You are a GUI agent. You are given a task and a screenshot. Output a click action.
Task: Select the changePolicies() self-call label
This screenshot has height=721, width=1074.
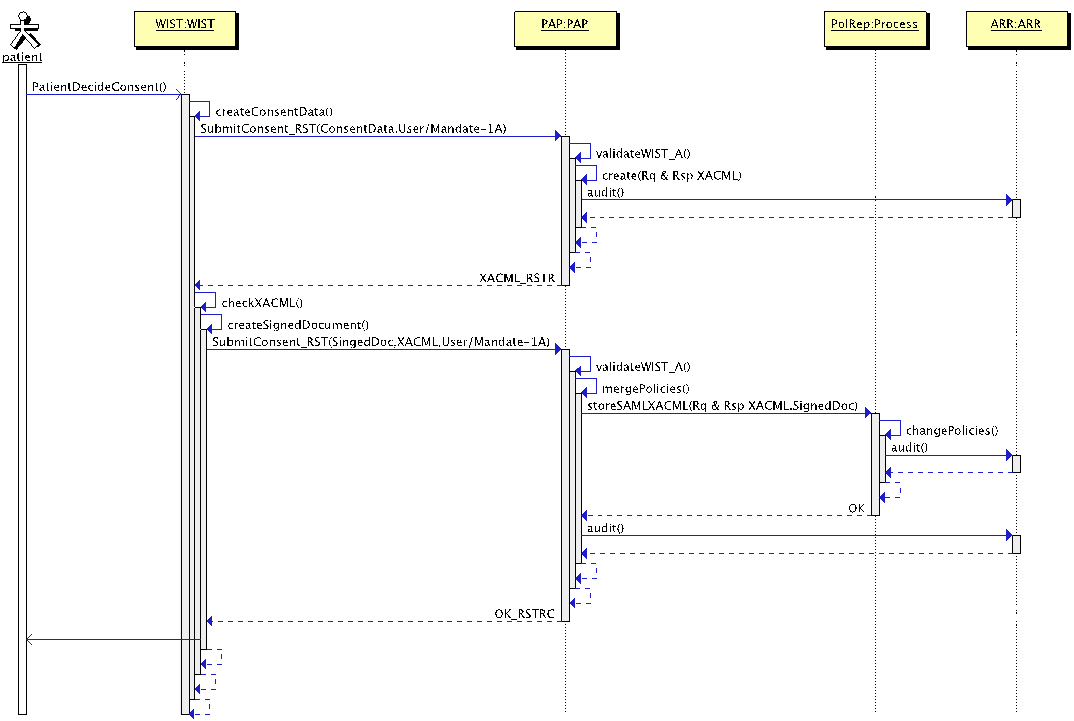coord(952,431)
